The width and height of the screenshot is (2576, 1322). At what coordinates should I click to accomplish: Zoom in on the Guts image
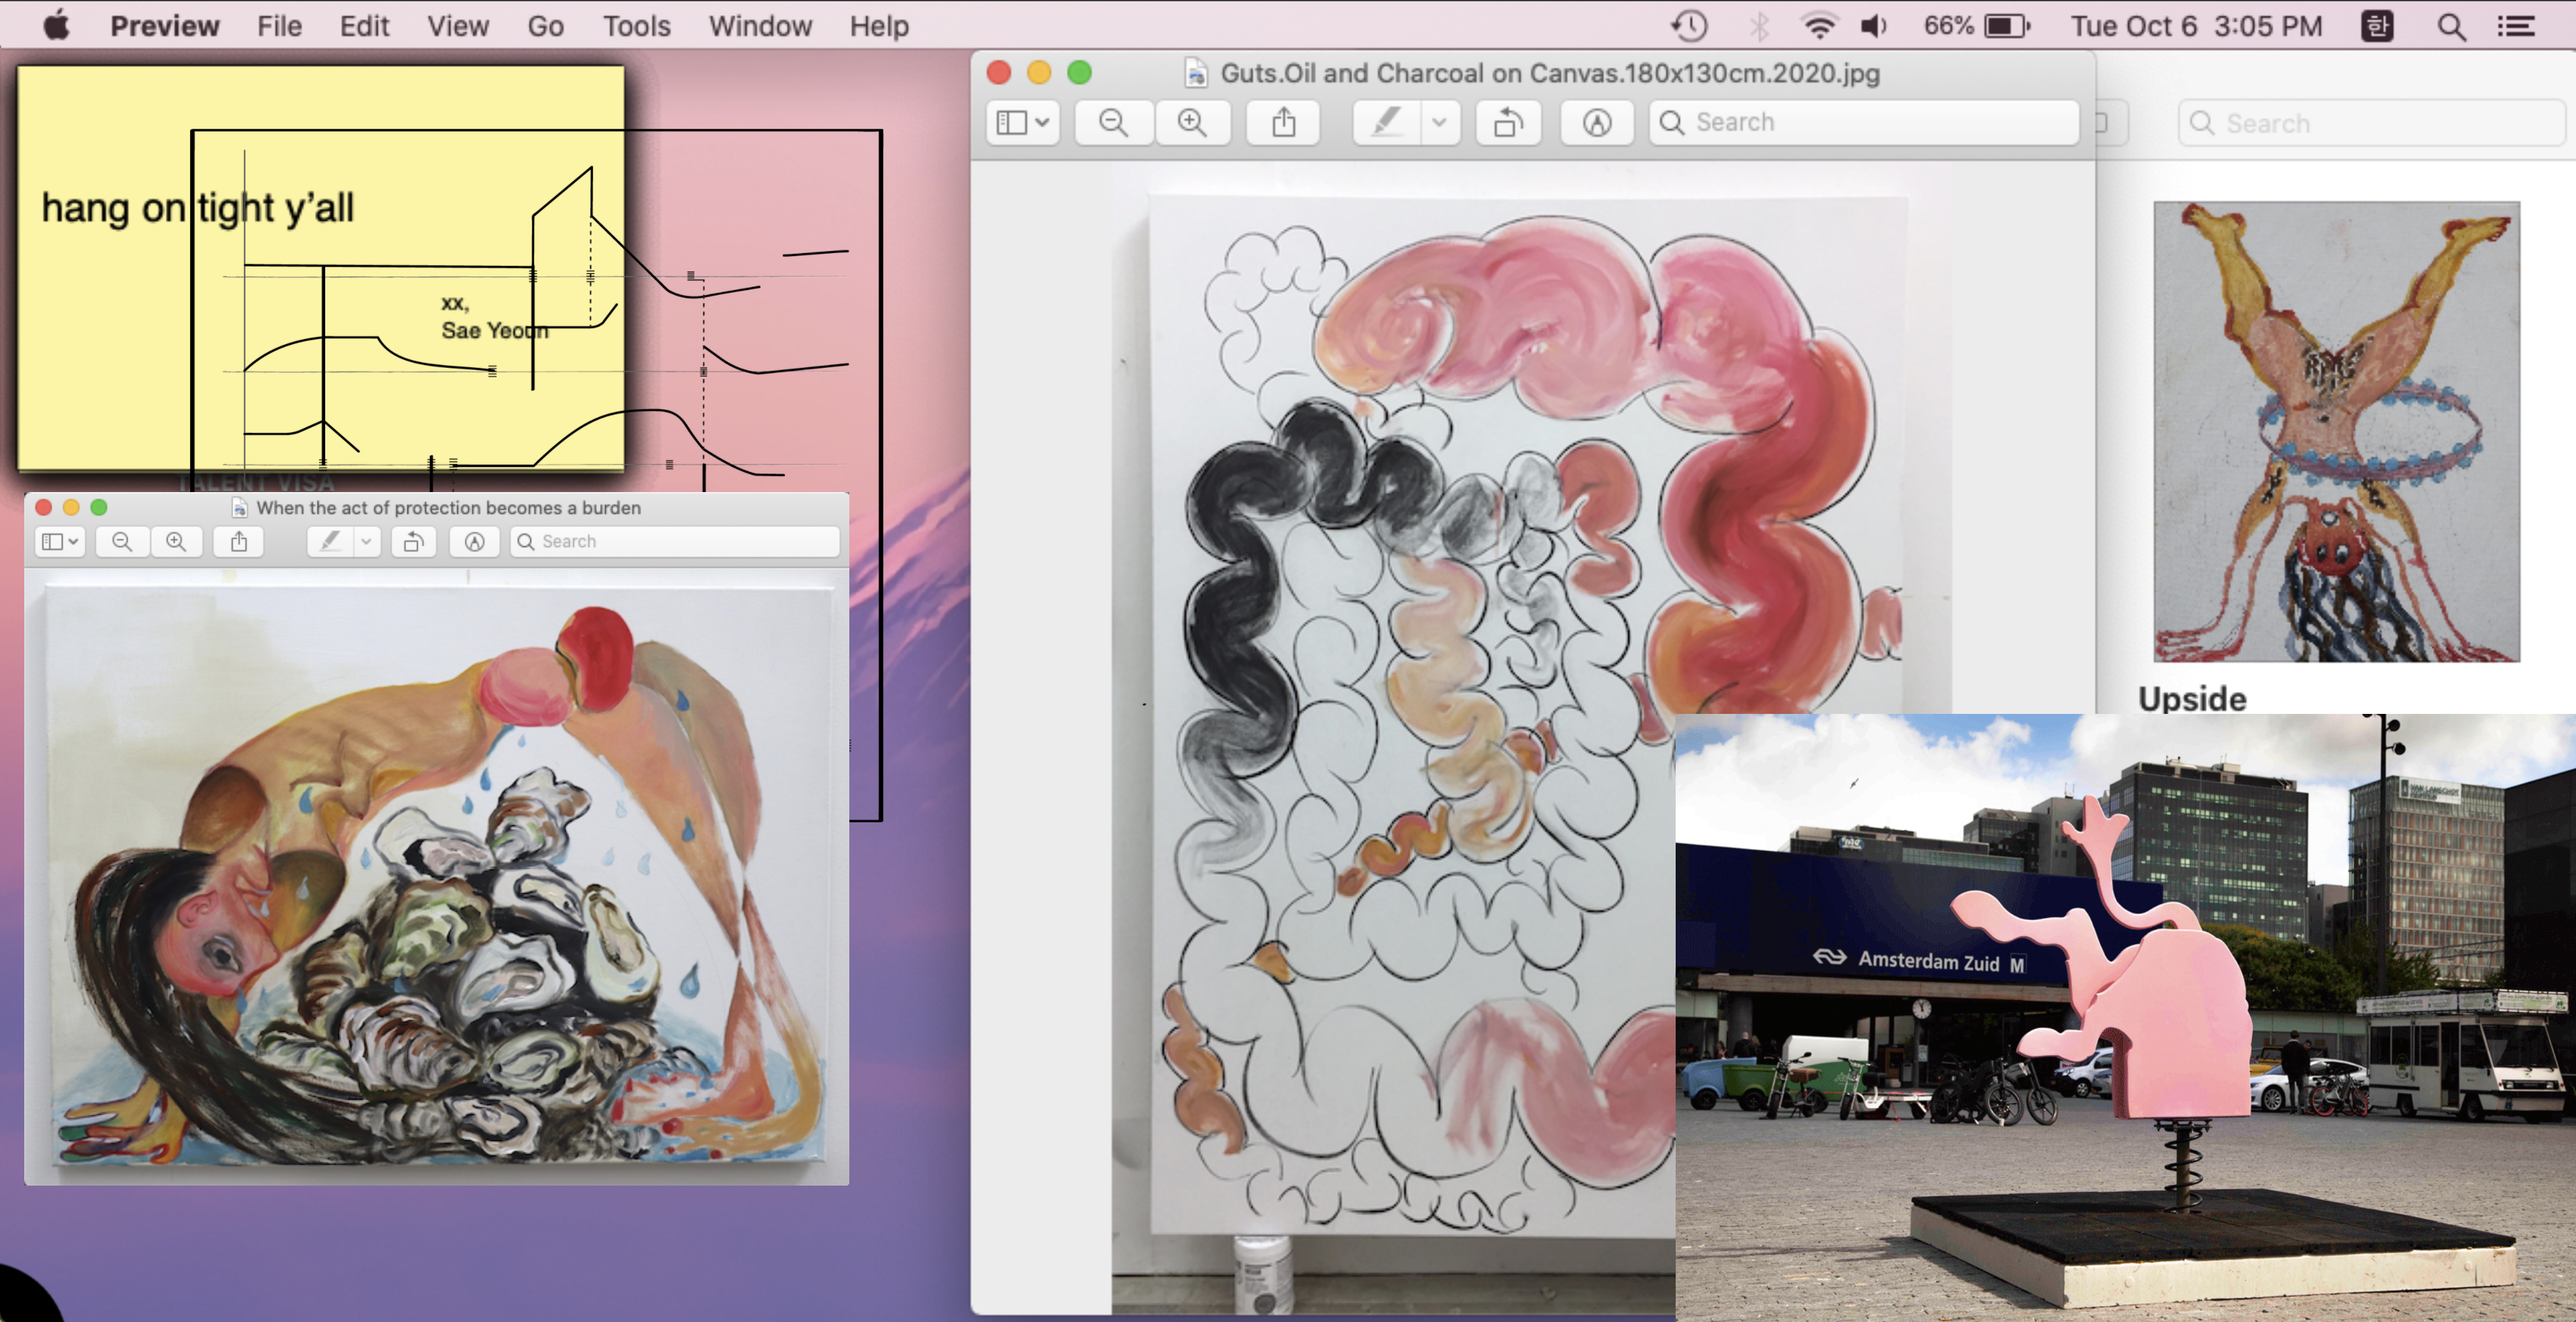click(1192, 122)
